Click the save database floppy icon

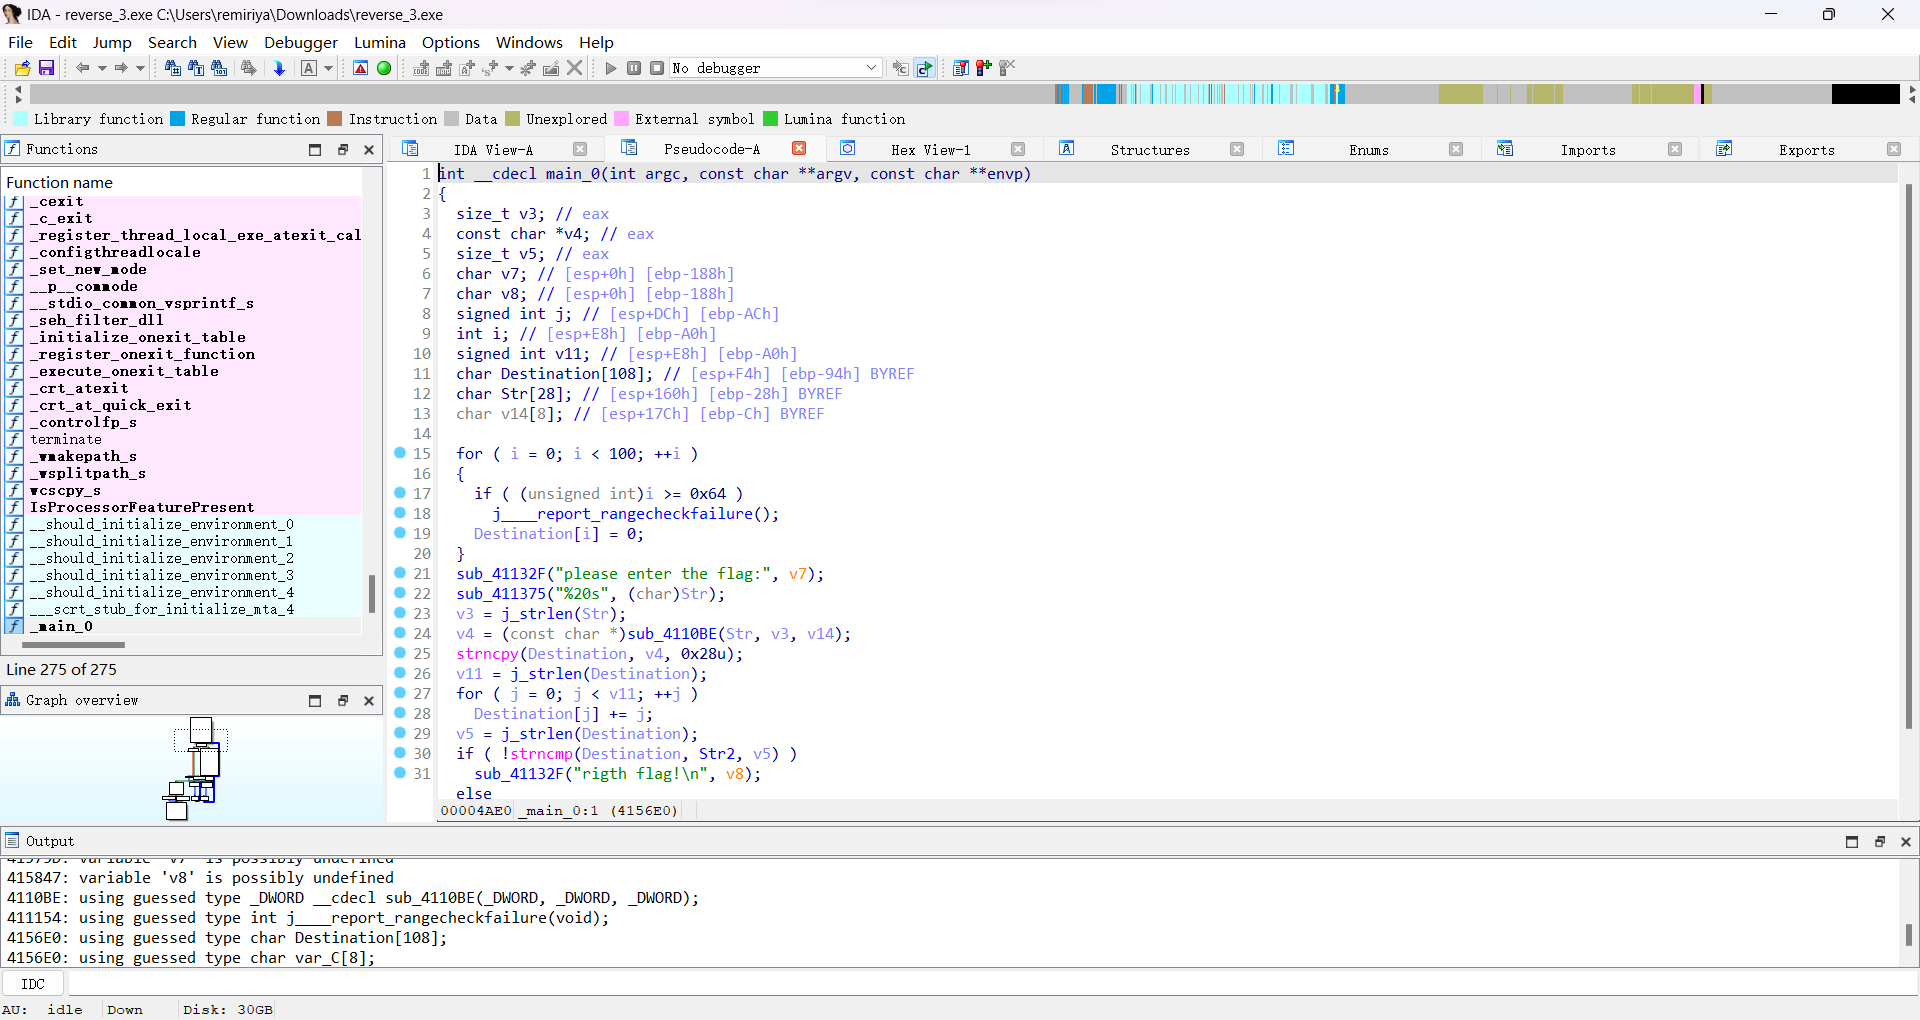pyautogui.click(x=46, y=68)
